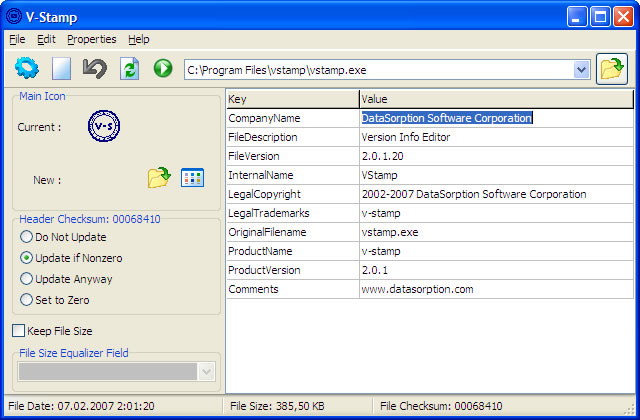
Task: Open the File Size Equalizer Field dropdown
Action: tap(207, 371)
